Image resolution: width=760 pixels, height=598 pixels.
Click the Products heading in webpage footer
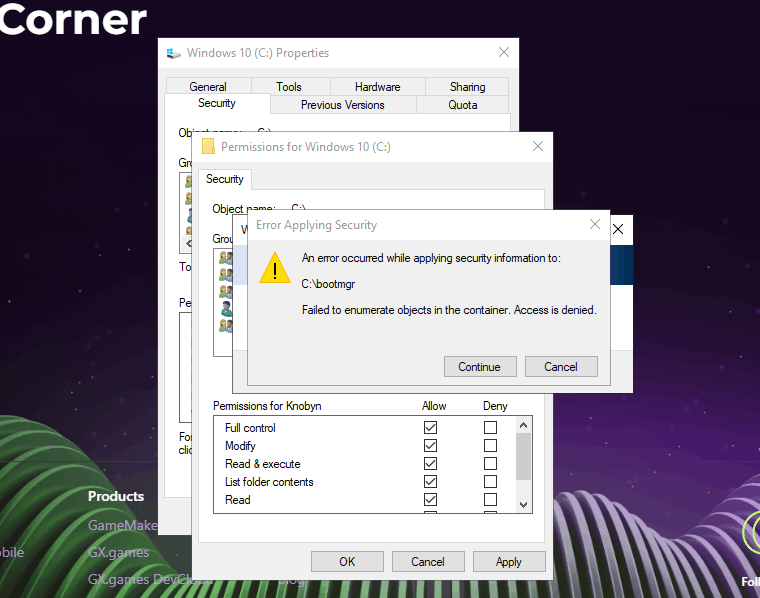116,496
